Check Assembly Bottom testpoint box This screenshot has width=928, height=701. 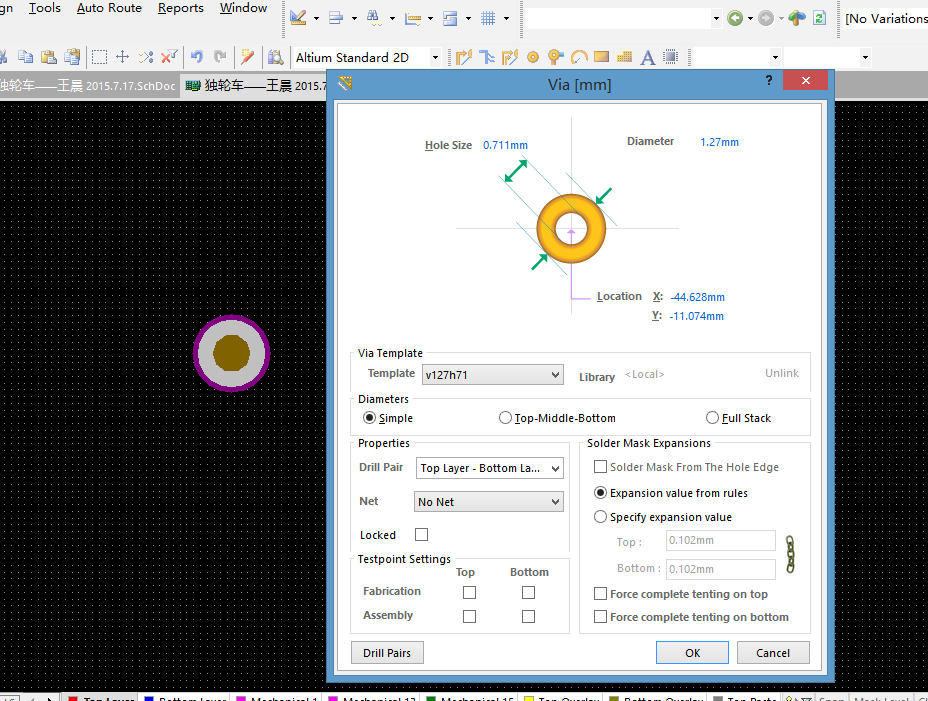point(529,616)
